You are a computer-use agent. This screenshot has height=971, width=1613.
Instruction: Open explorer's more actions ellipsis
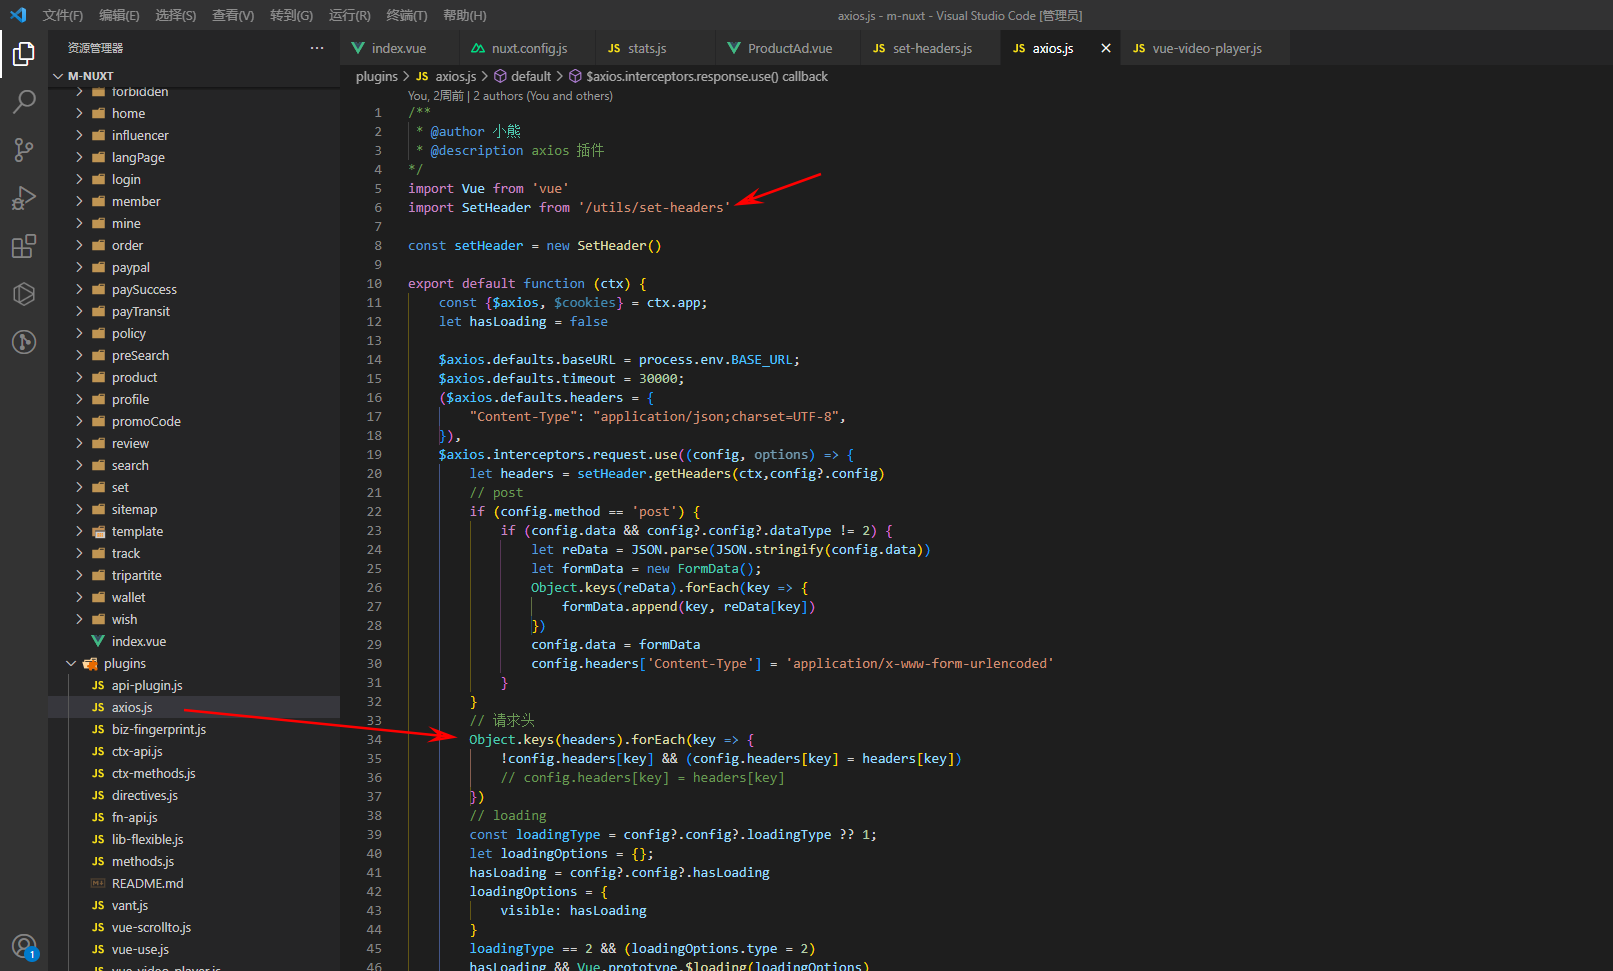317,48
